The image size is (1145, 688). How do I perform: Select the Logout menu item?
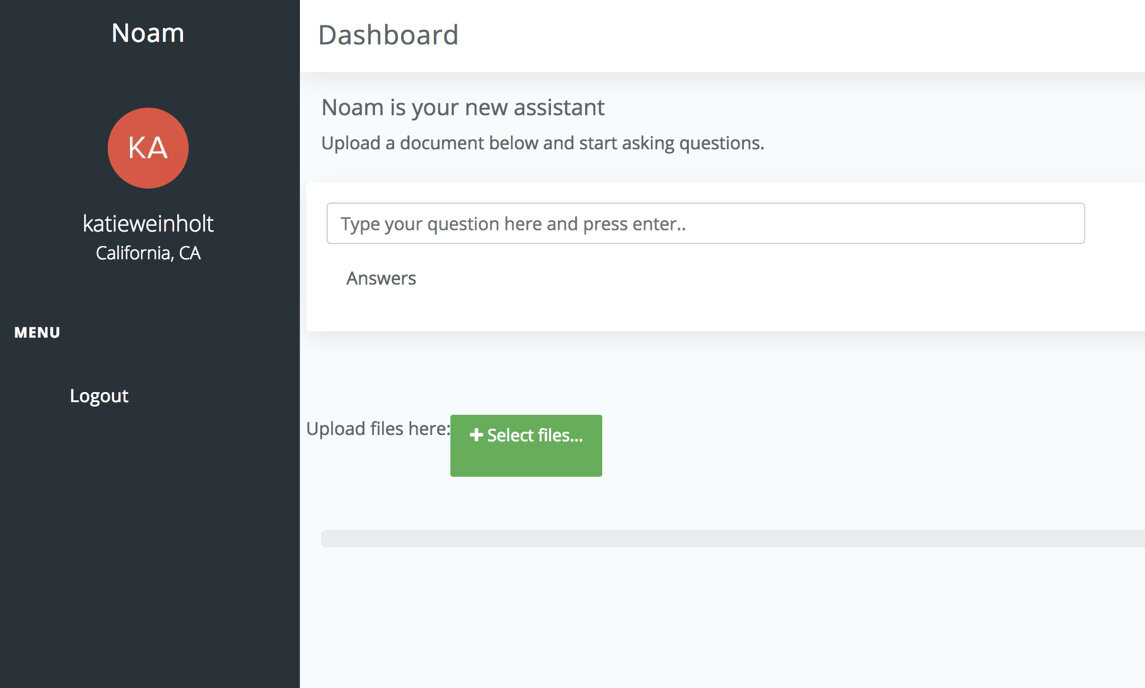pyautogui.click(x=99, y=396)
